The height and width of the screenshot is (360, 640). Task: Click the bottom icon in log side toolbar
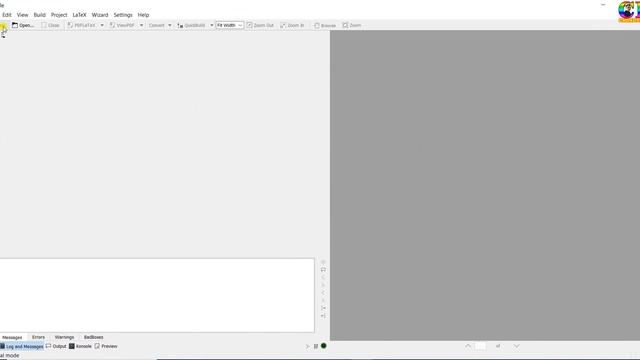[323, 316]
